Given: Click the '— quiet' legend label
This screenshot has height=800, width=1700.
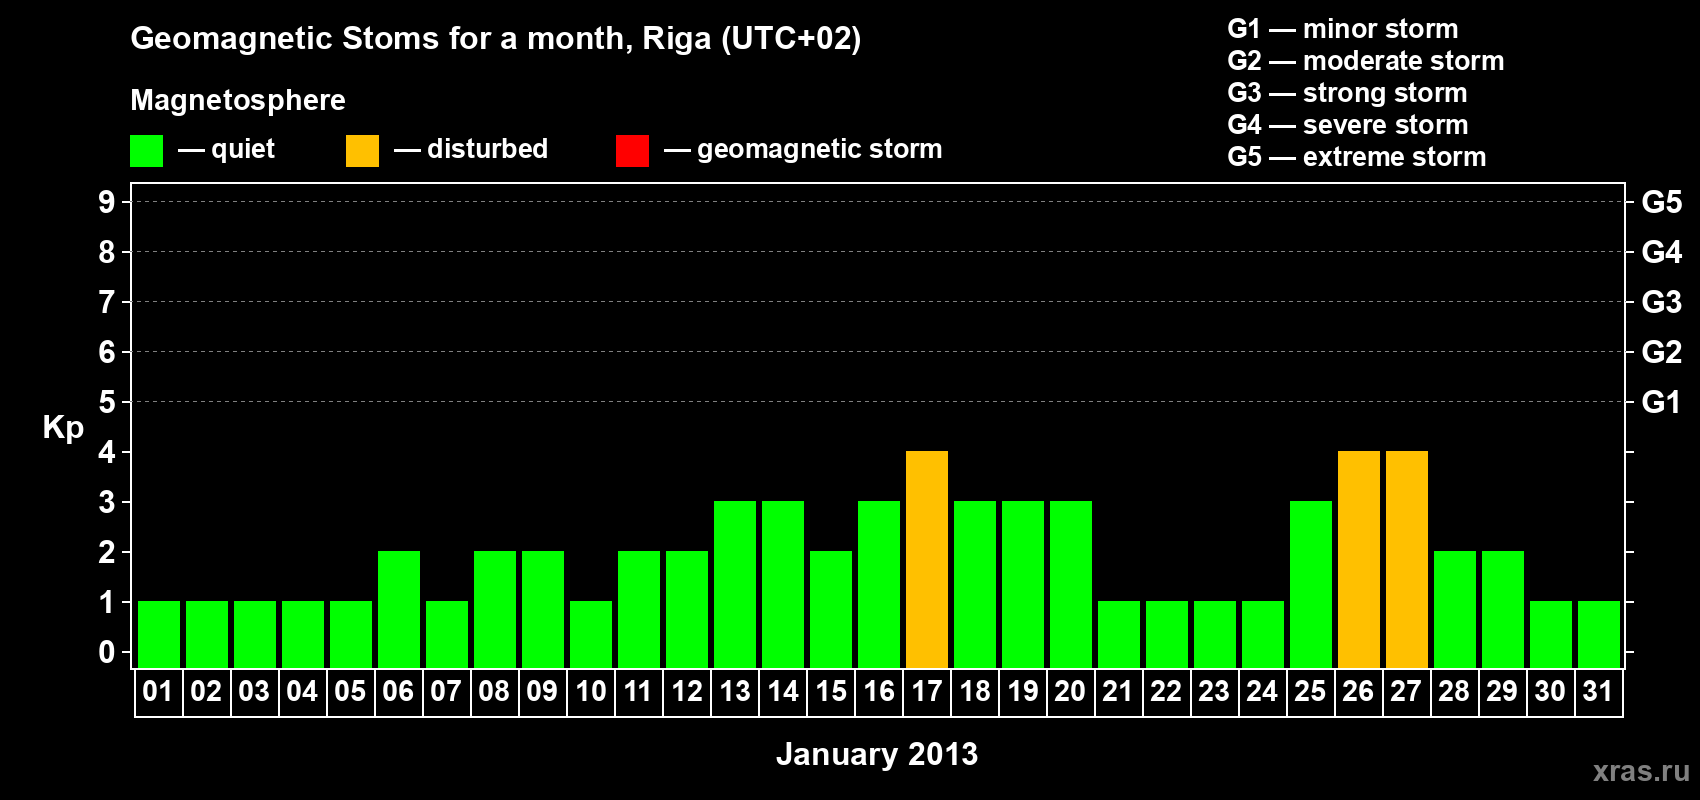Looking at the screenshot, I should pyautogui.click(x=226, y=149).
